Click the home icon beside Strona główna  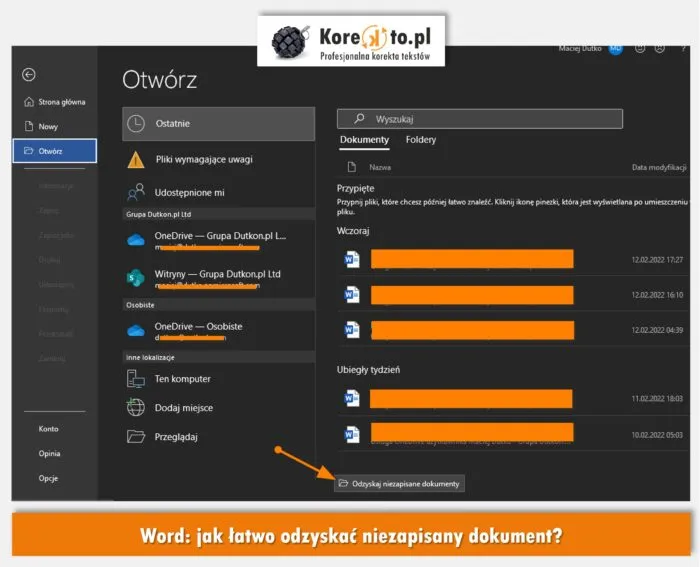(29, 102)
